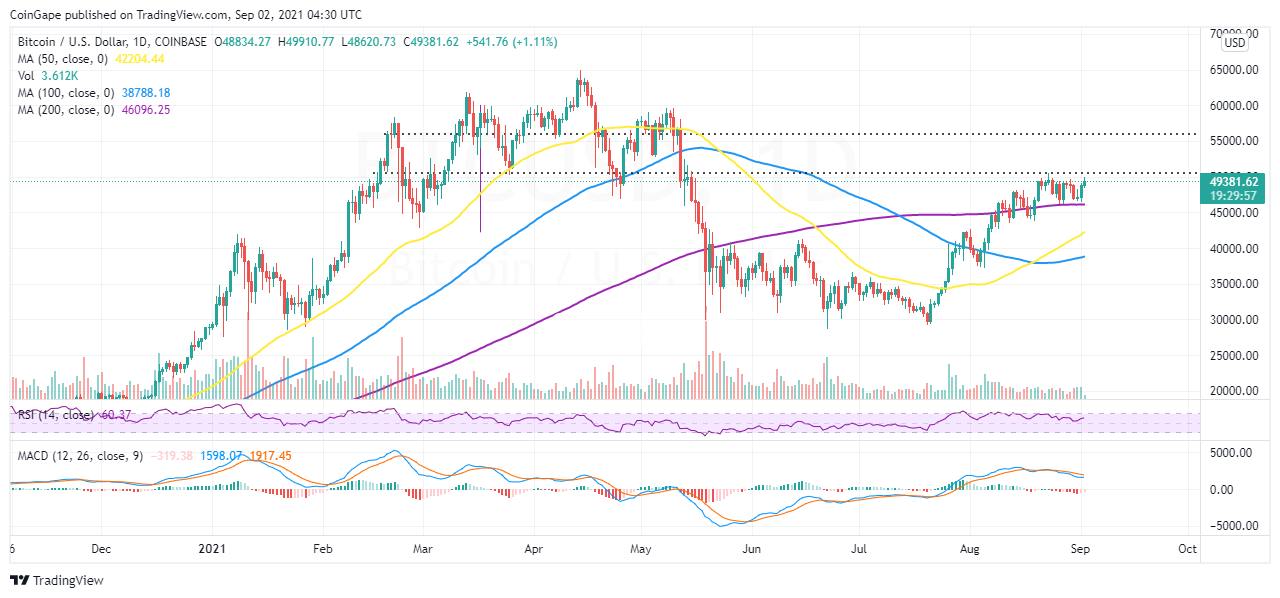Click the 25000.00 price axis label

(x=1234, y=356)
